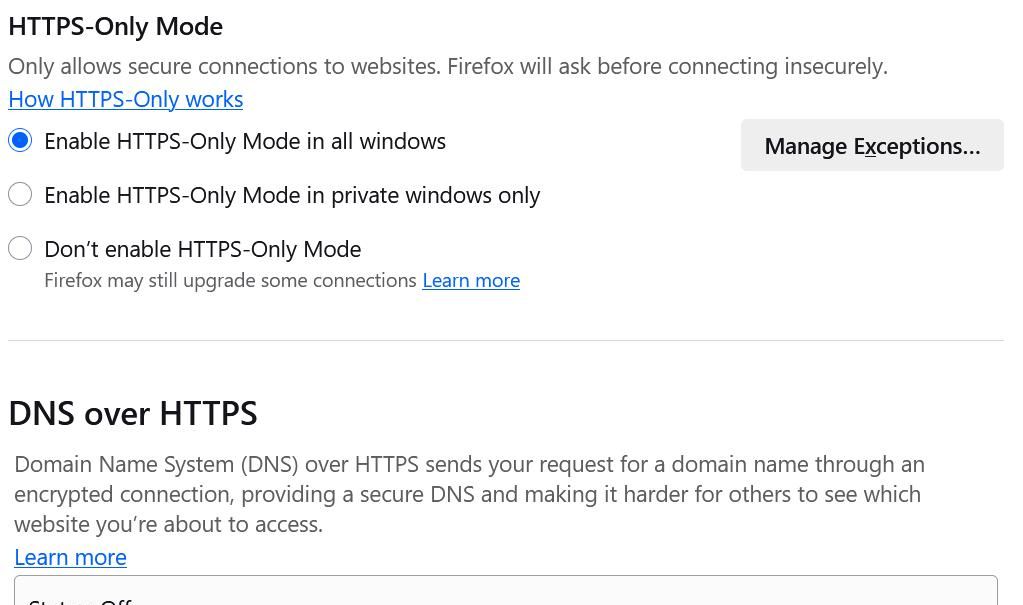
Task: Open the Manage Exceptions dialog
Action: coord(871,146)
